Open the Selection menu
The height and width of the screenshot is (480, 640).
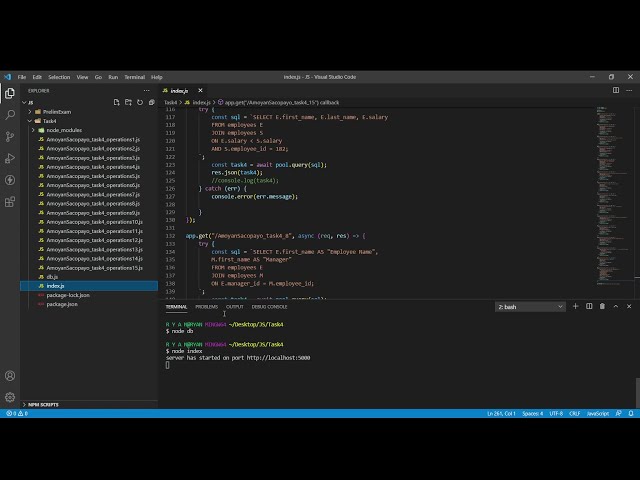59,77
